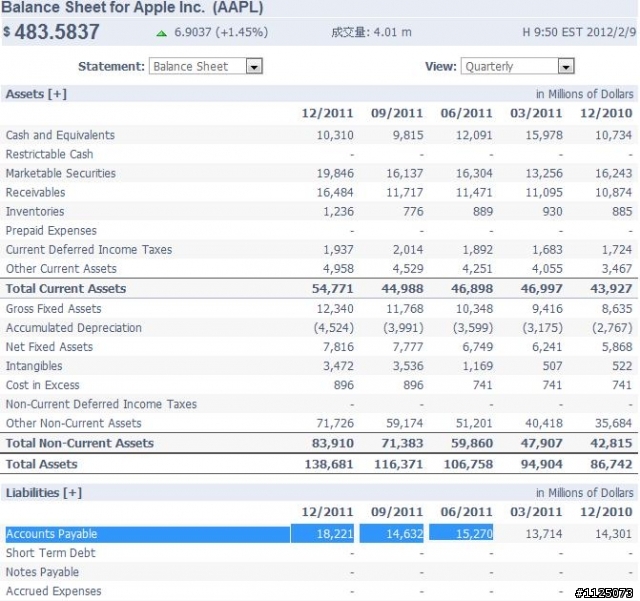
Task: Click Inventories value 1,236
Action: pyautogui.click(x=338, y=211)
